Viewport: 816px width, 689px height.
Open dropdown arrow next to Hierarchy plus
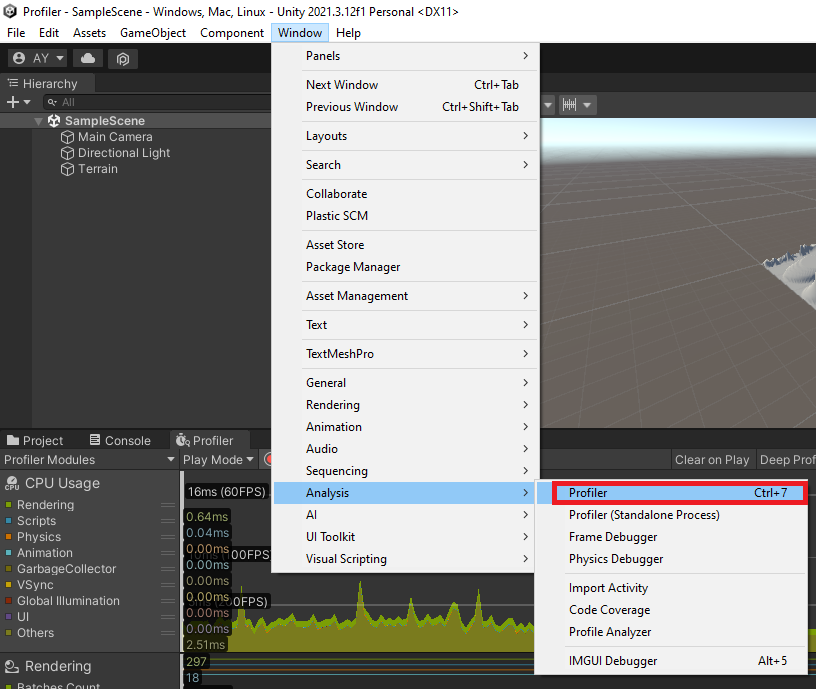pos(27,103)
